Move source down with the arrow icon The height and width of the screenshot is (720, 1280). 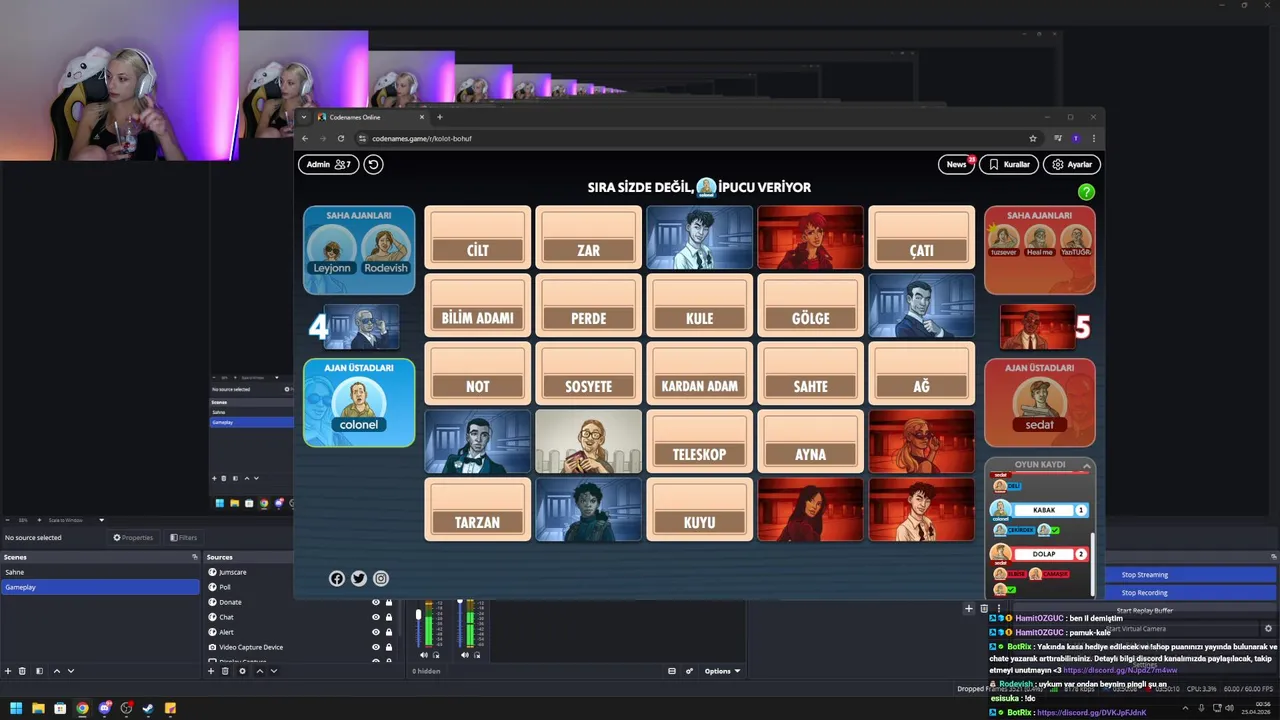coord(275,671)
